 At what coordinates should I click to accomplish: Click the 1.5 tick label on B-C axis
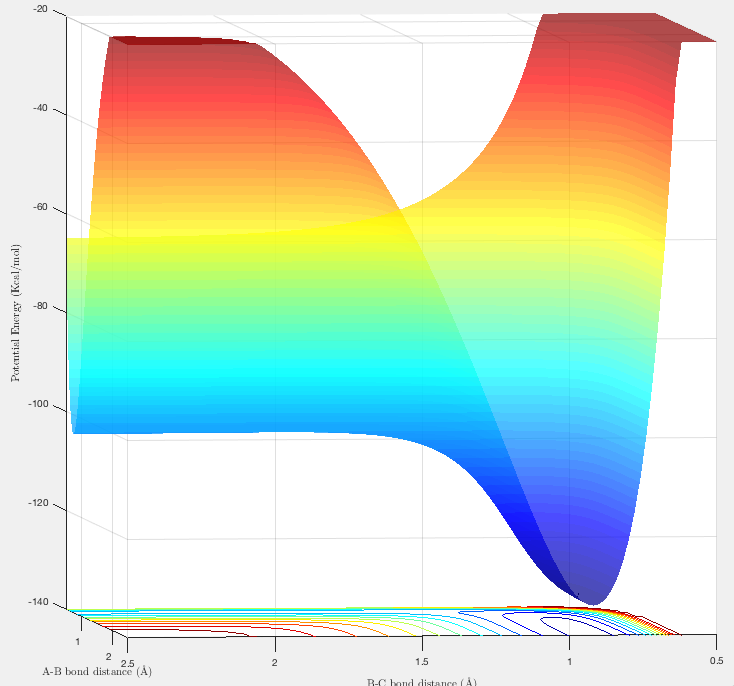click(x=422, y=661)
